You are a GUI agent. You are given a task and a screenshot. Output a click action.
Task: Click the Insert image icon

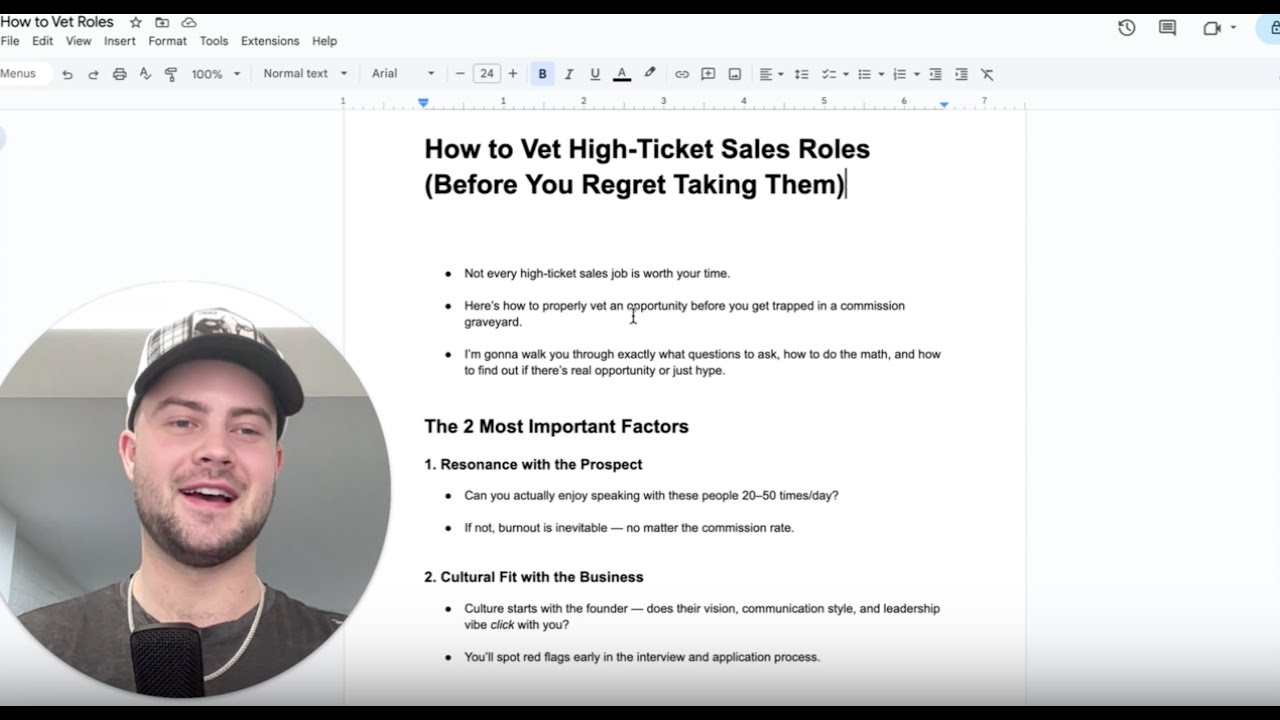(735, 74)
